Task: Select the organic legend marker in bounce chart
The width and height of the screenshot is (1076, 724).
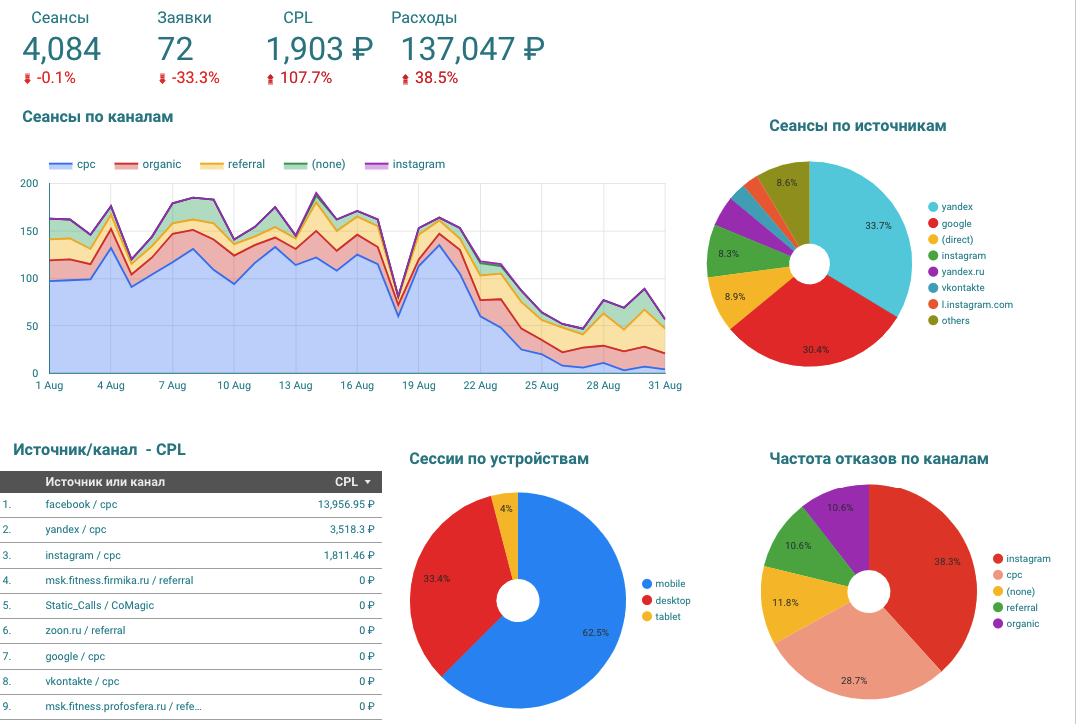Action: [998, 624]
